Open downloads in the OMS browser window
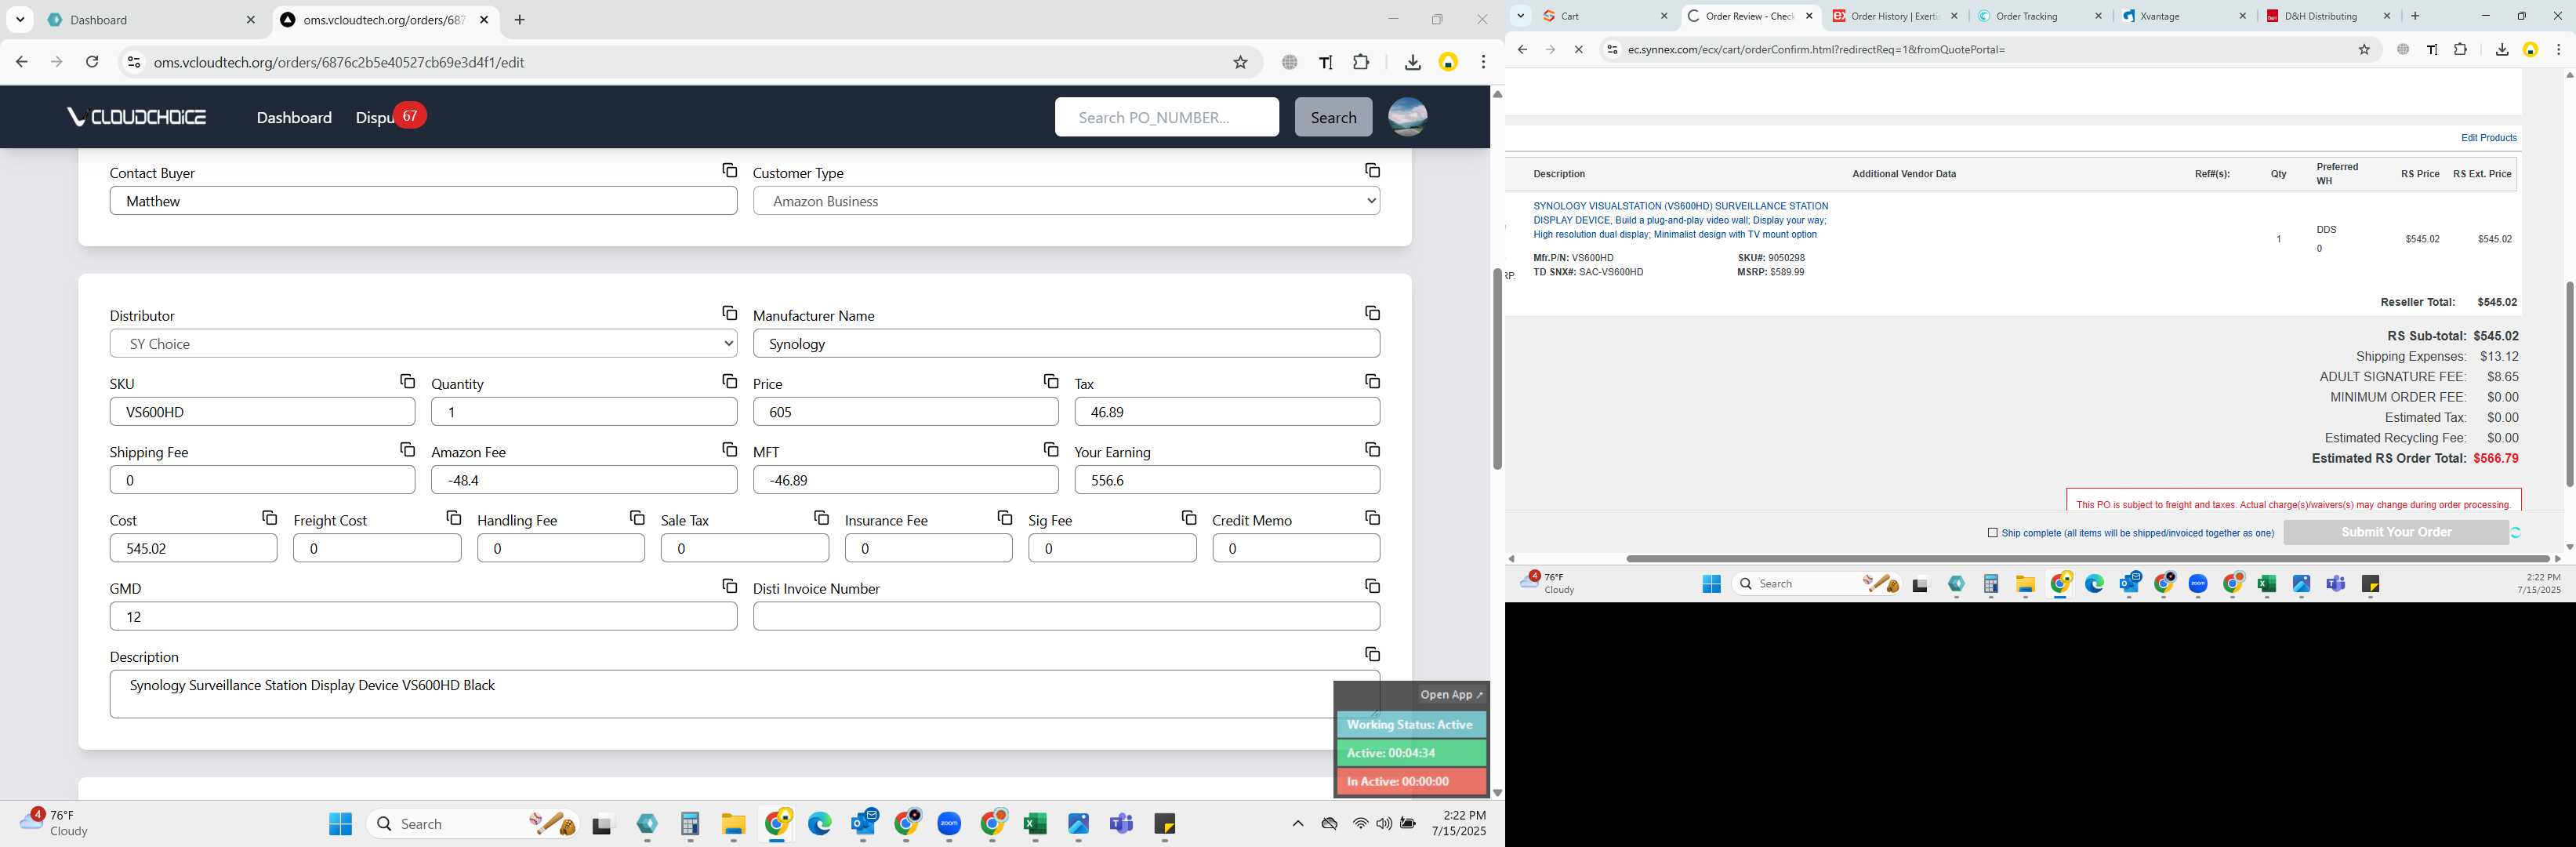Viewport: 2576px width, 847px height. (1412, 62)
